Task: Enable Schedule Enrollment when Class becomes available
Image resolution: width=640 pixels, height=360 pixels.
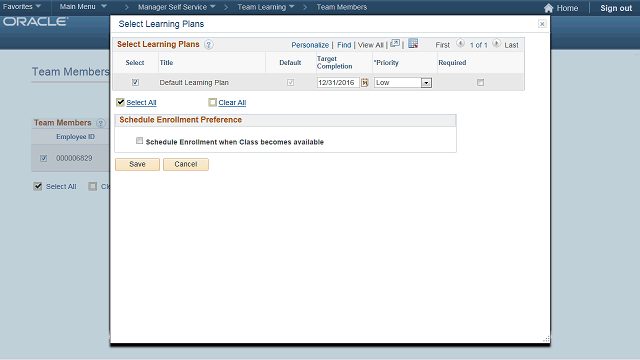Action: pos(140,141)
